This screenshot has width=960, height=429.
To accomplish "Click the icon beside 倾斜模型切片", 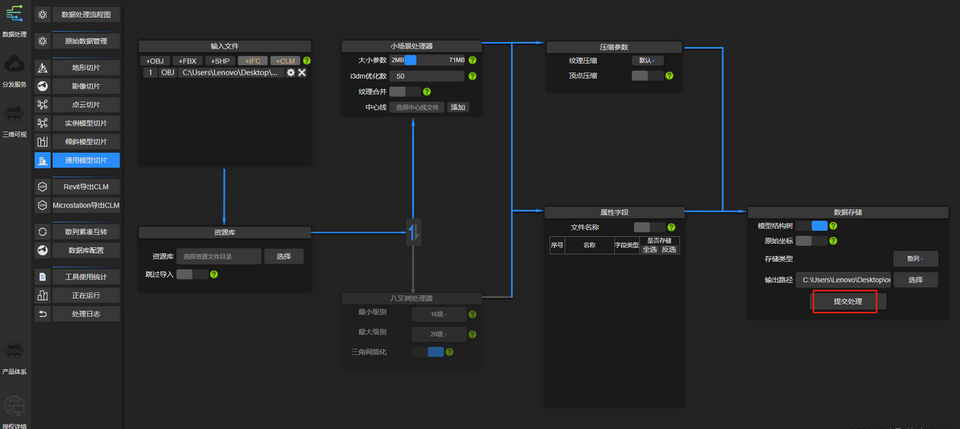I will (x=42, y=141).
